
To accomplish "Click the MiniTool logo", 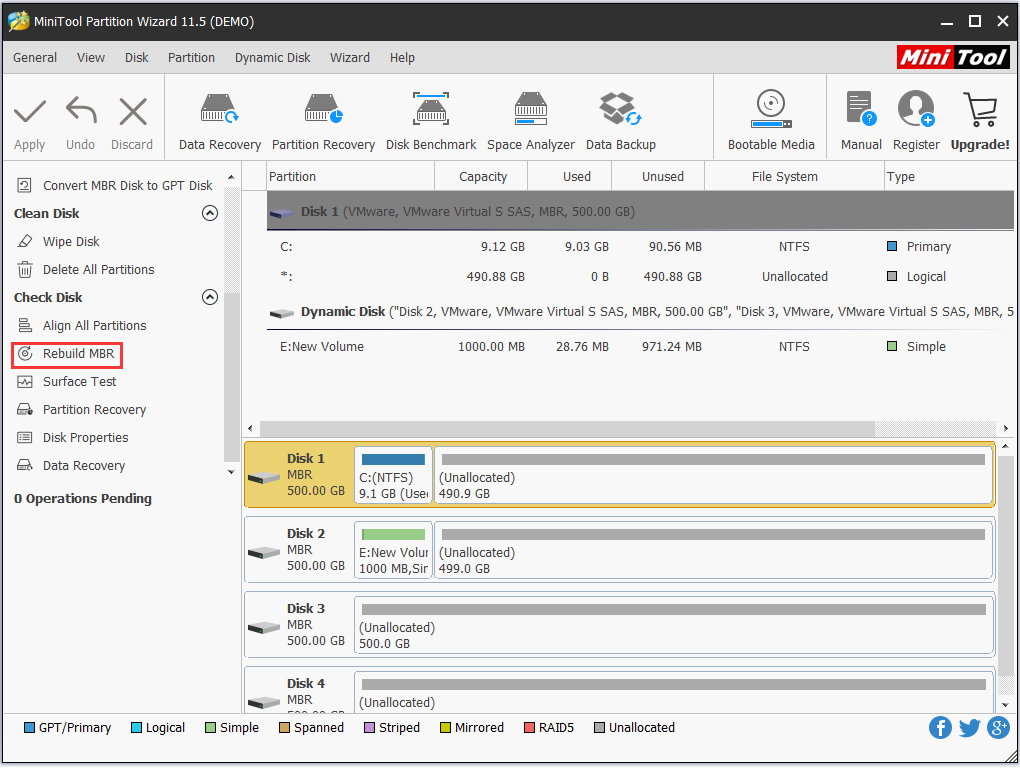I will (x=953, y=57).
